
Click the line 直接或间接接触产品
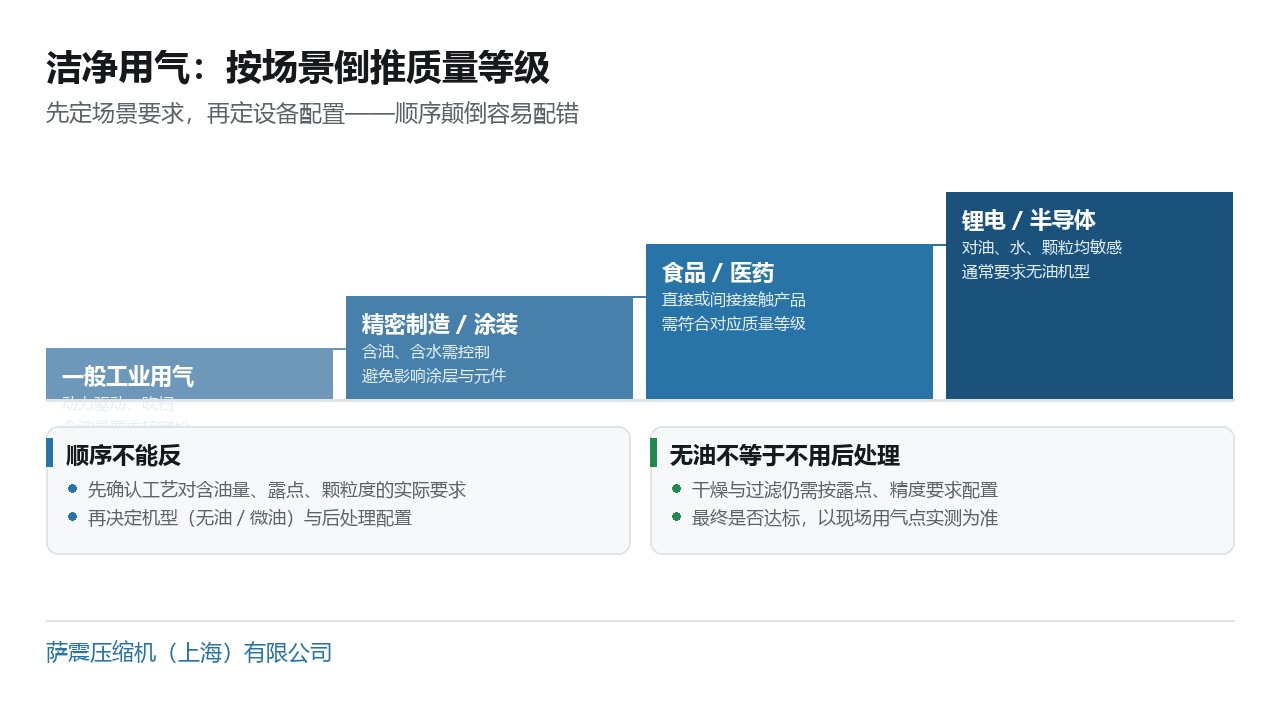pos(733,300)
